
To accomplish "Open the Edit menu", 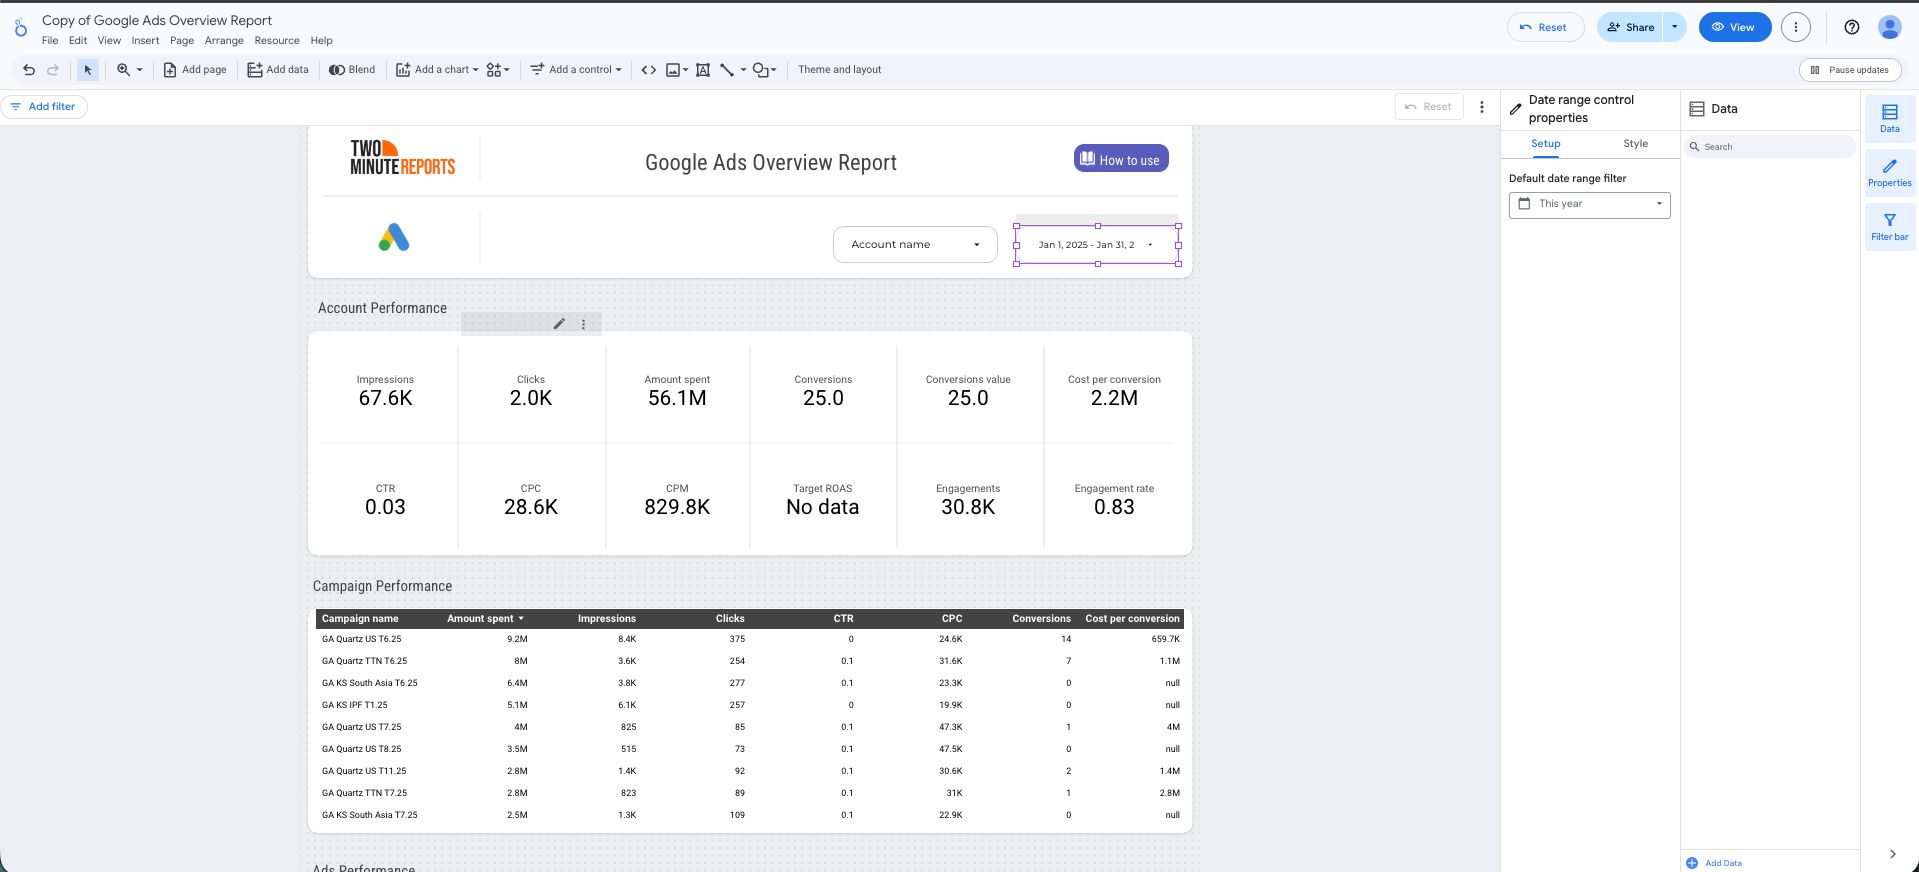I will tap(78, 41).
